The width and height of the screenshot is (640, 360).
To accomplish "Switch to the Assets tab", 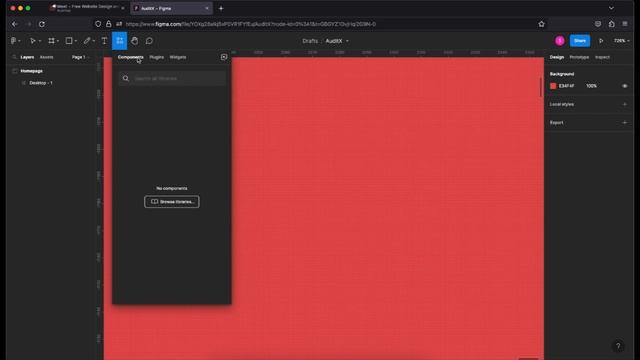I will click(x=47, y=57).
